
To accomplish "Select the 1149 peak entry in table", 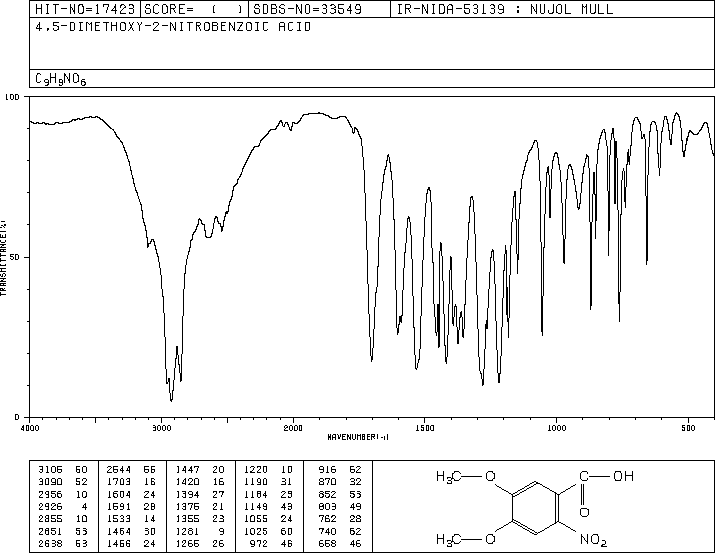I will [x=268, y=506].
